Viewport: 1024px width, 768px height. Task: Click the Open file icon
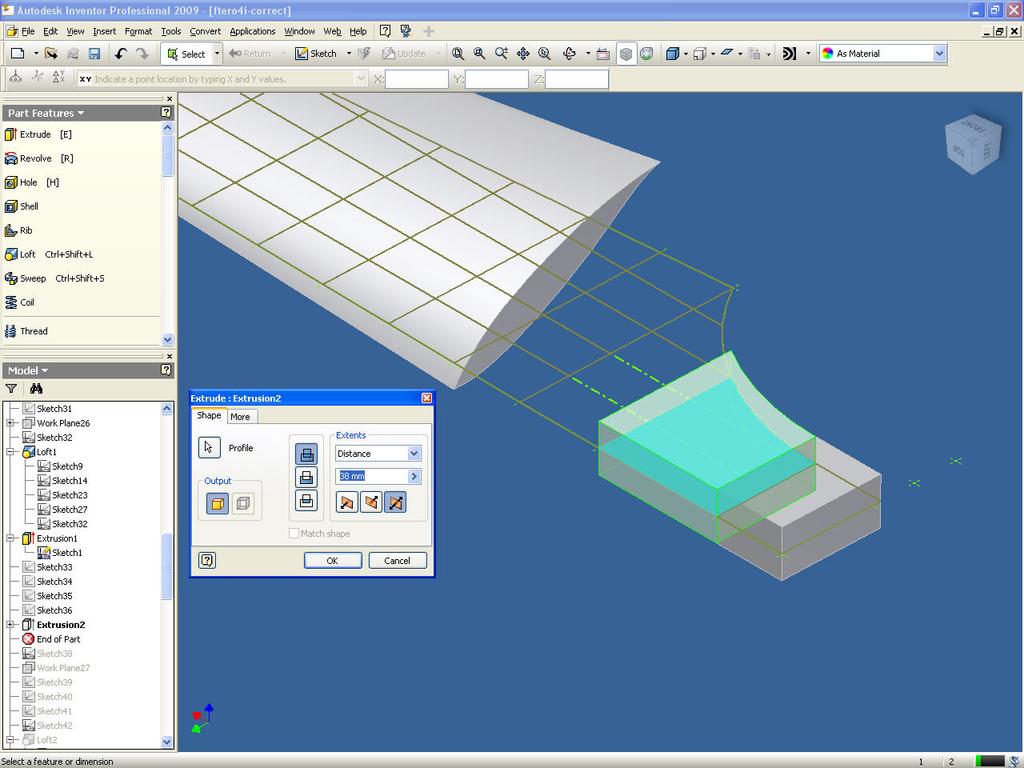pos(51,54)
